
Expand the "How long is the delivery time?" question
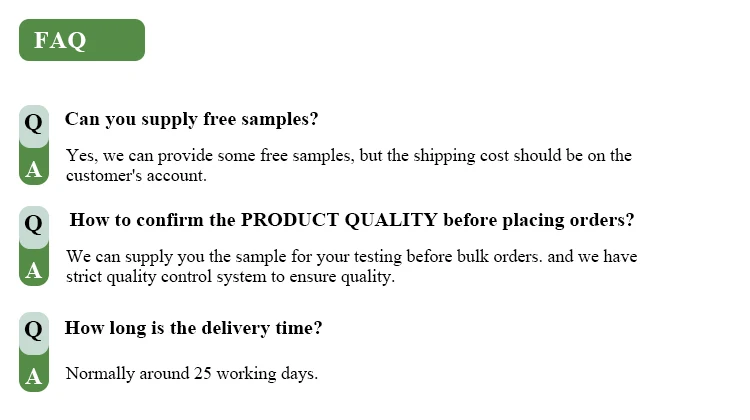(x=194, y=328)
